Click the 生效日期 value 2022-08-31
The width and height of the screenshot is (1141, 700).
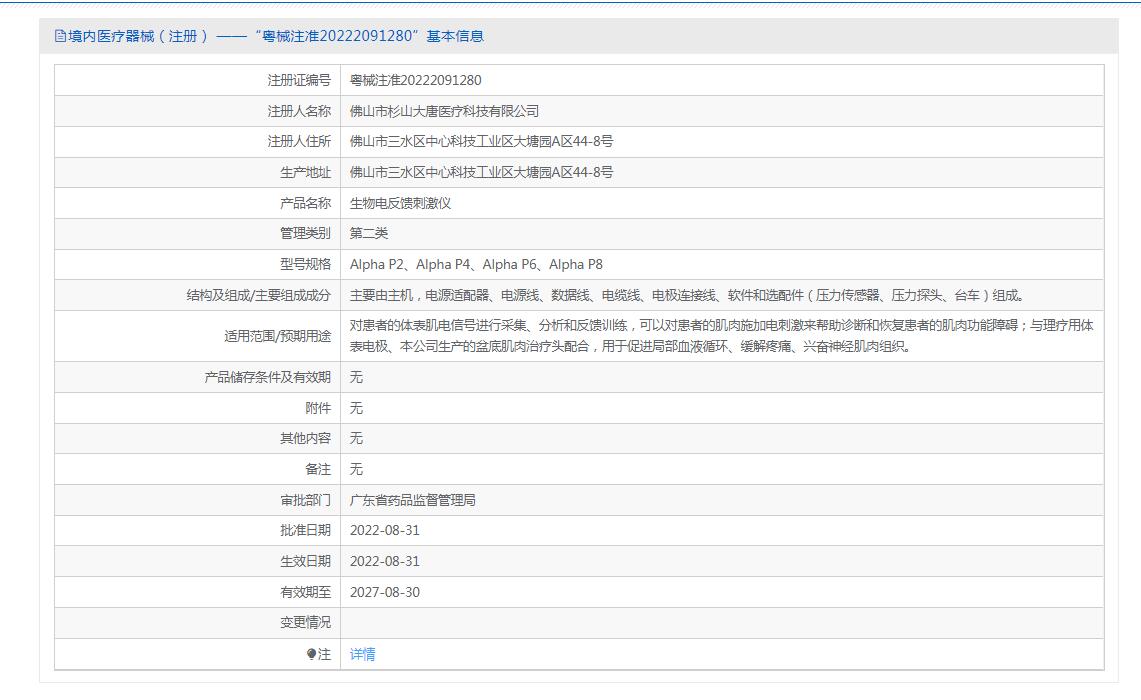click(x=385, y=561)
